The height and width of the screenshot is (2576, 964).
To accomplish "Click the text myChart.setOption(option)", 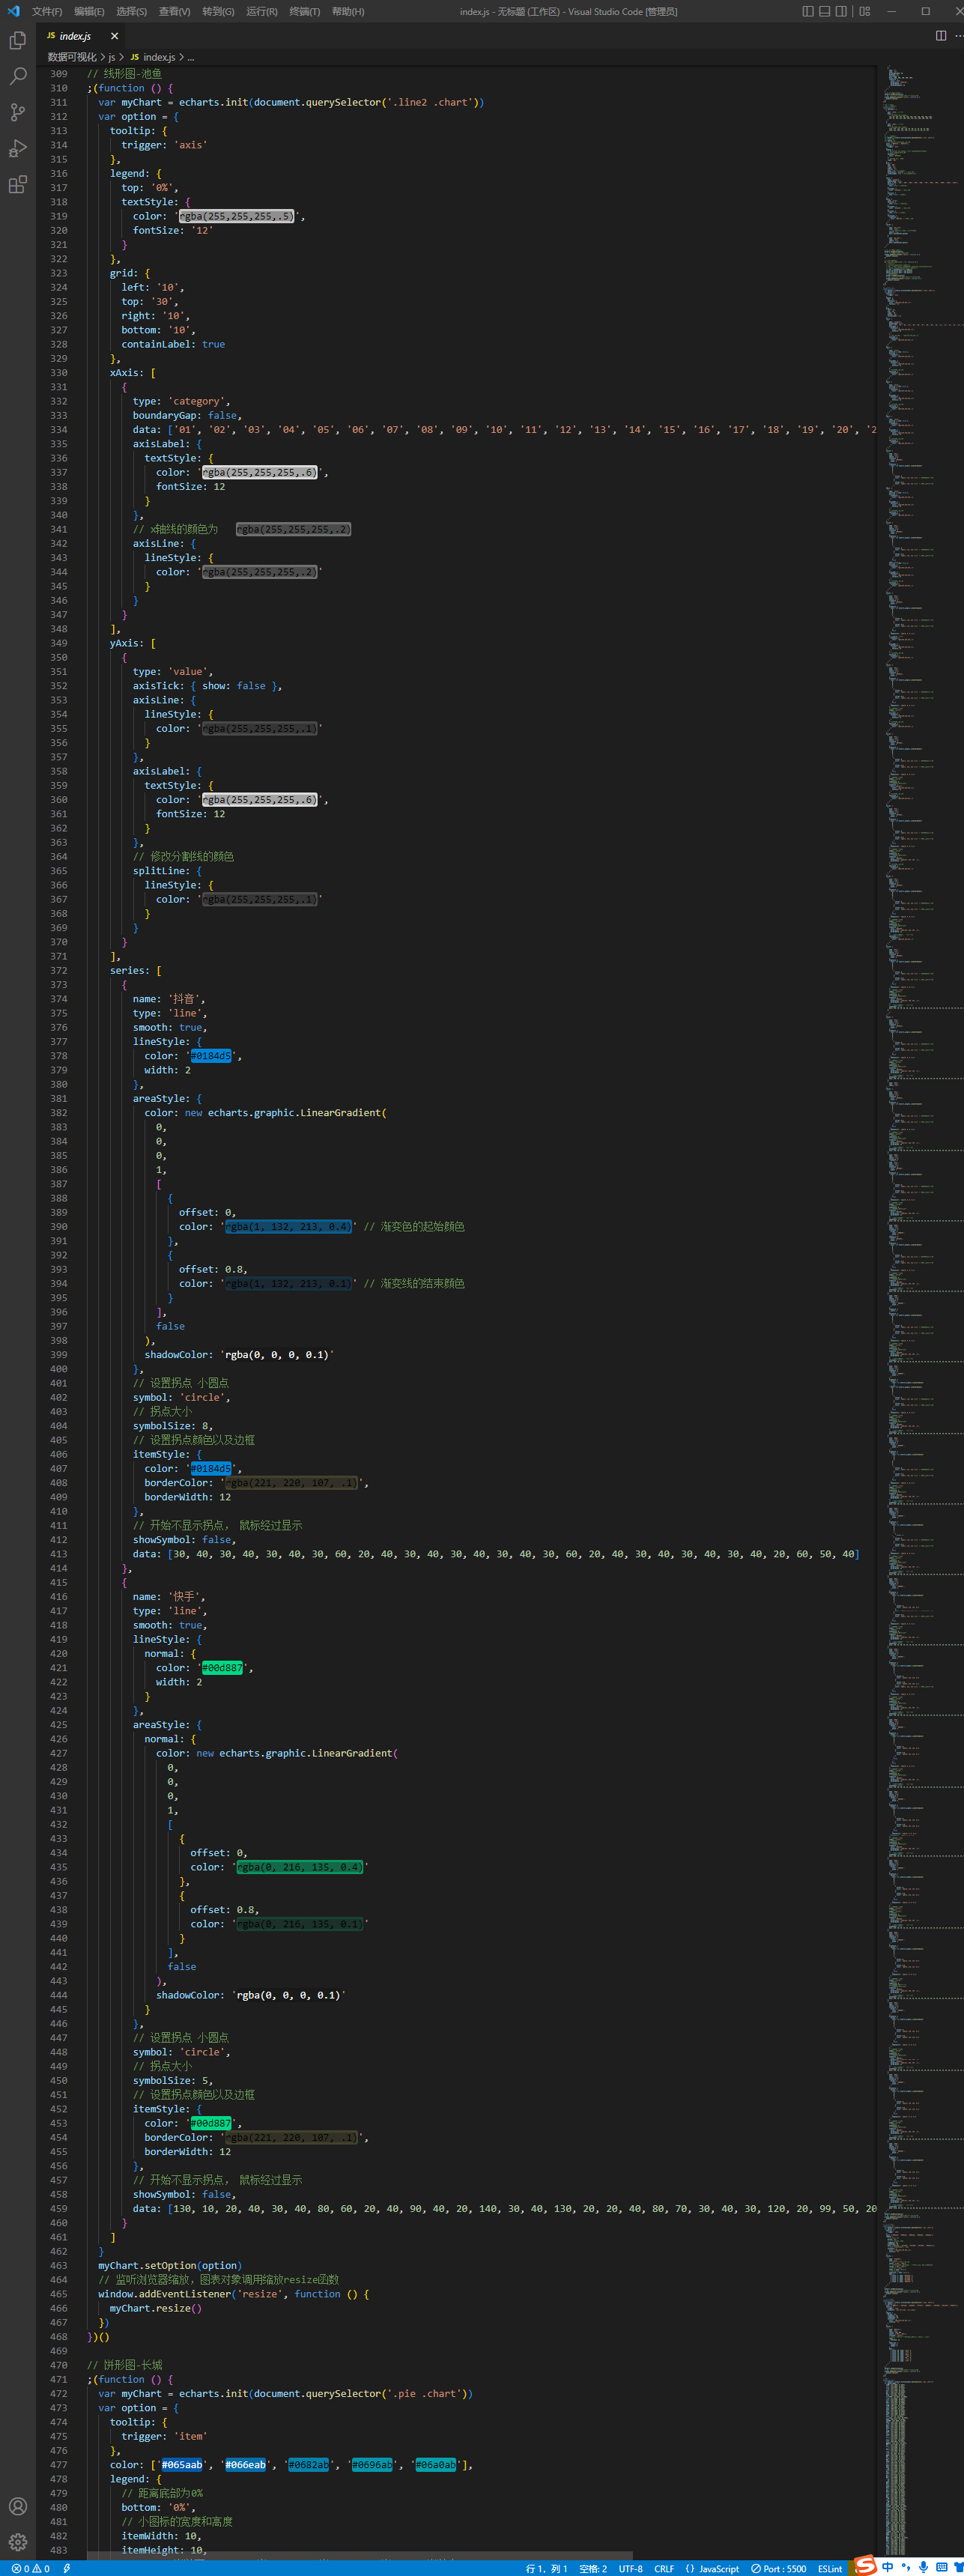I will coord(170,2266).
